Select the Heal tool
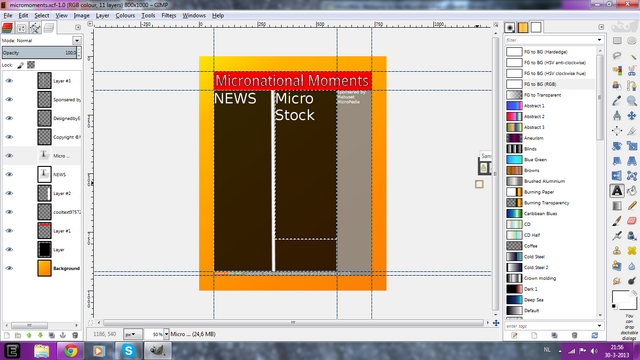 pyautogui.click(x=632, y=251)
